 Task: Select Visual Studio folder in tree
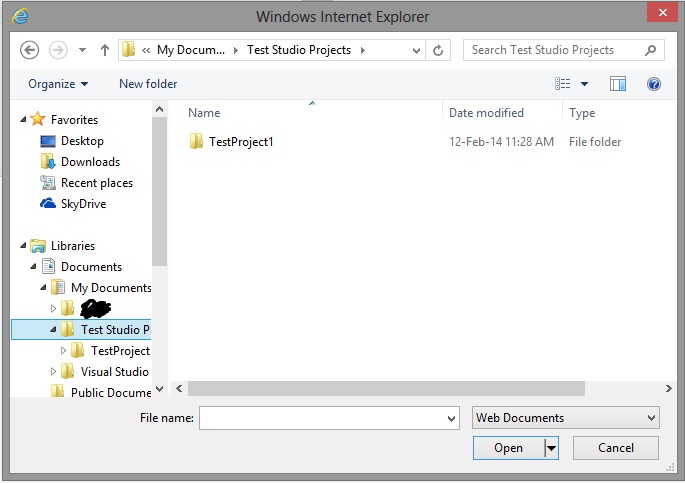point(114,372)
